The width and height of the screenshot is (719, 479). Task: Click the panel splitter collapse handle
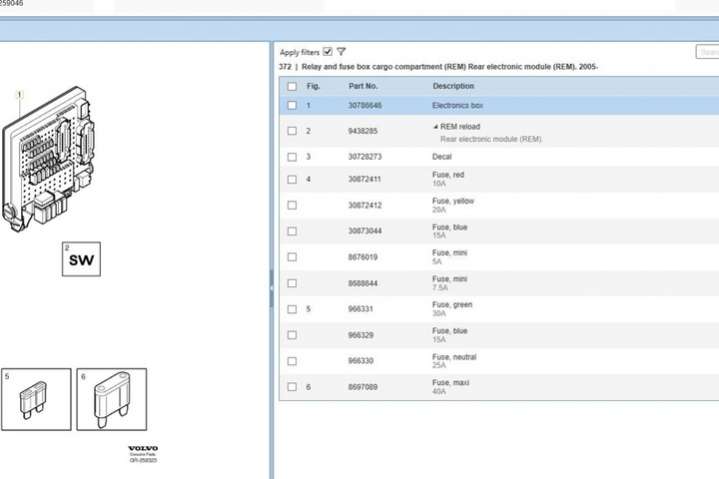click(x=271, y=289)
